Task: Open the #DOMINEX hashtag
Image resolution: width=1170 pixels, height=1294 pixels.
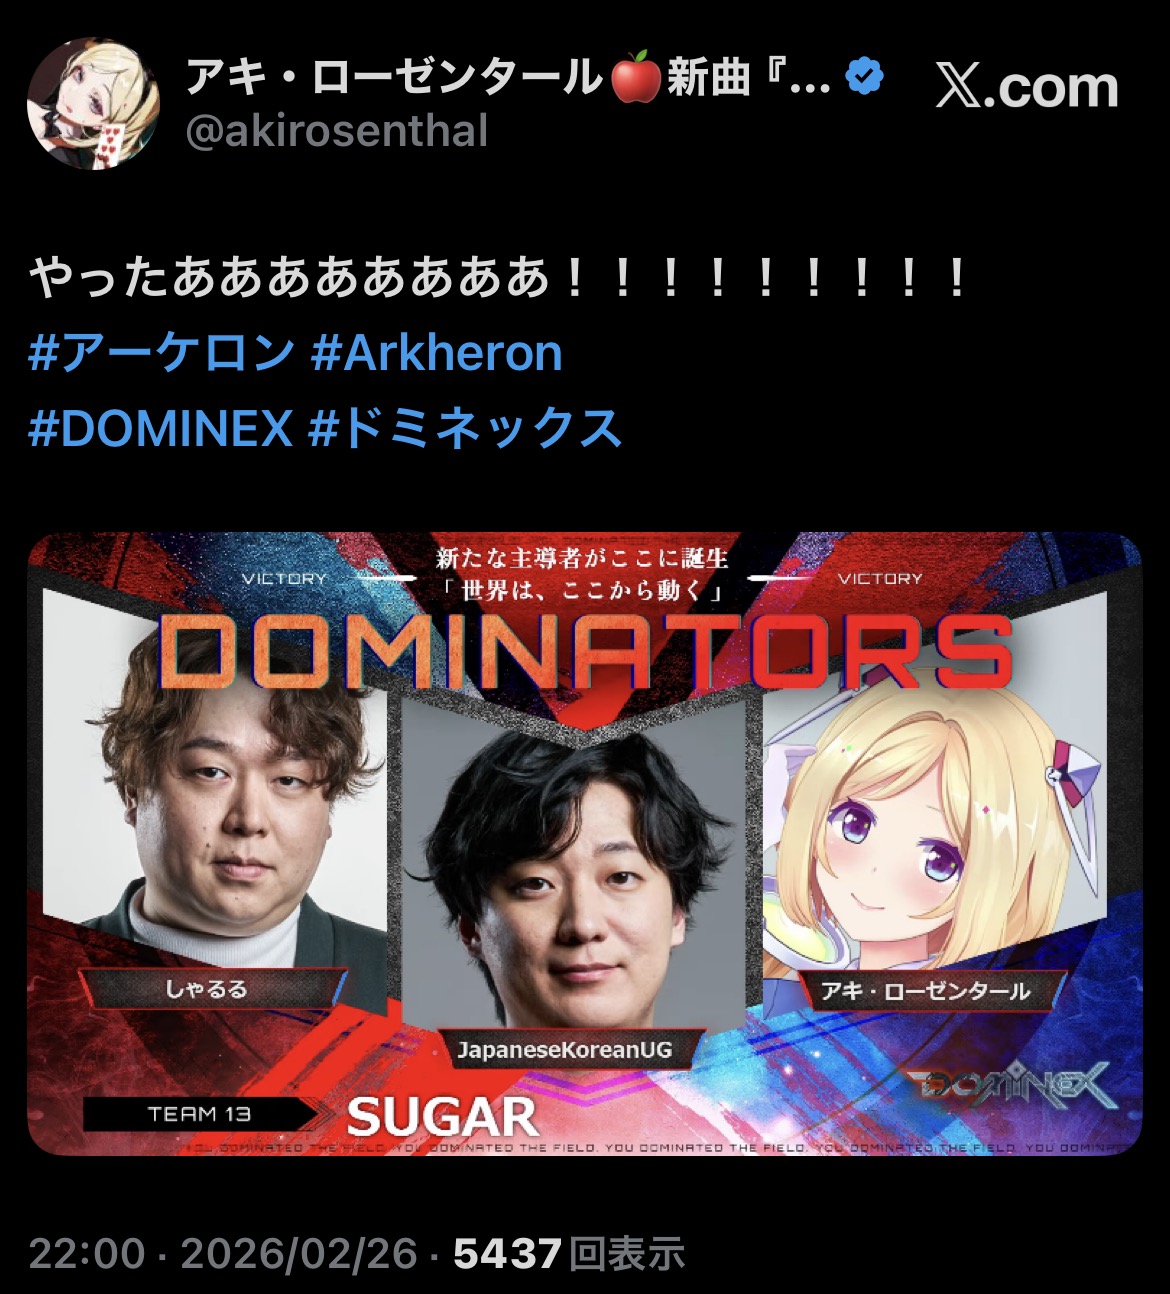Action: point(160,428)
